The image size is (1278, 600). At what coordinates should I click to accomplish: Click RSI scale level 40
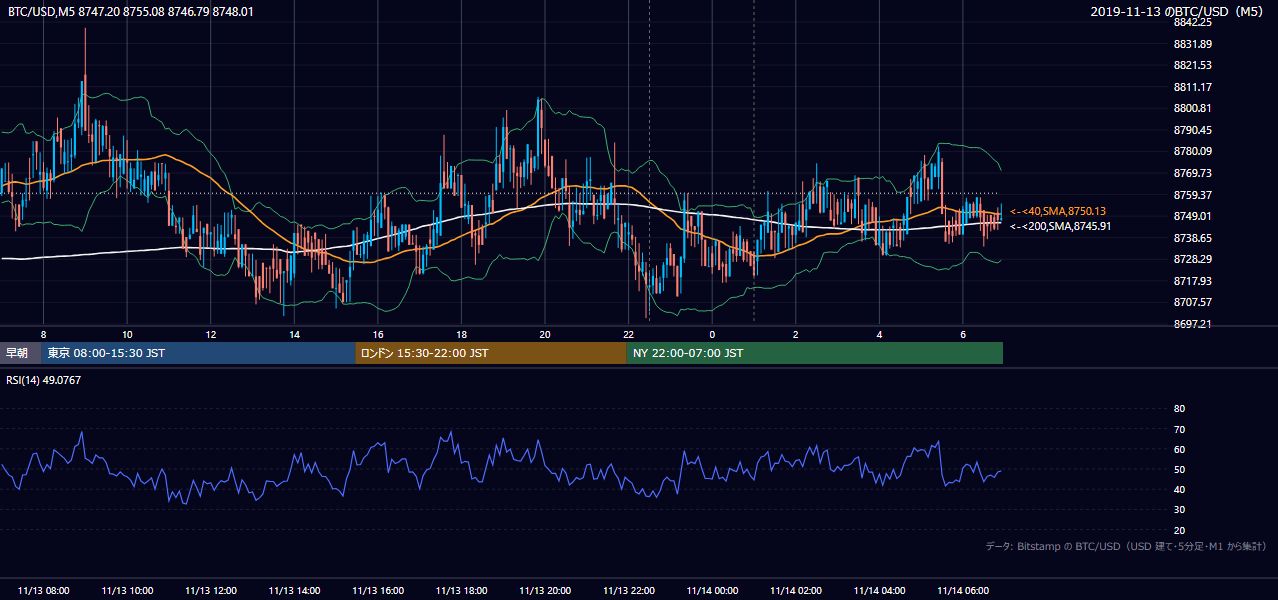pos(1179,489)
